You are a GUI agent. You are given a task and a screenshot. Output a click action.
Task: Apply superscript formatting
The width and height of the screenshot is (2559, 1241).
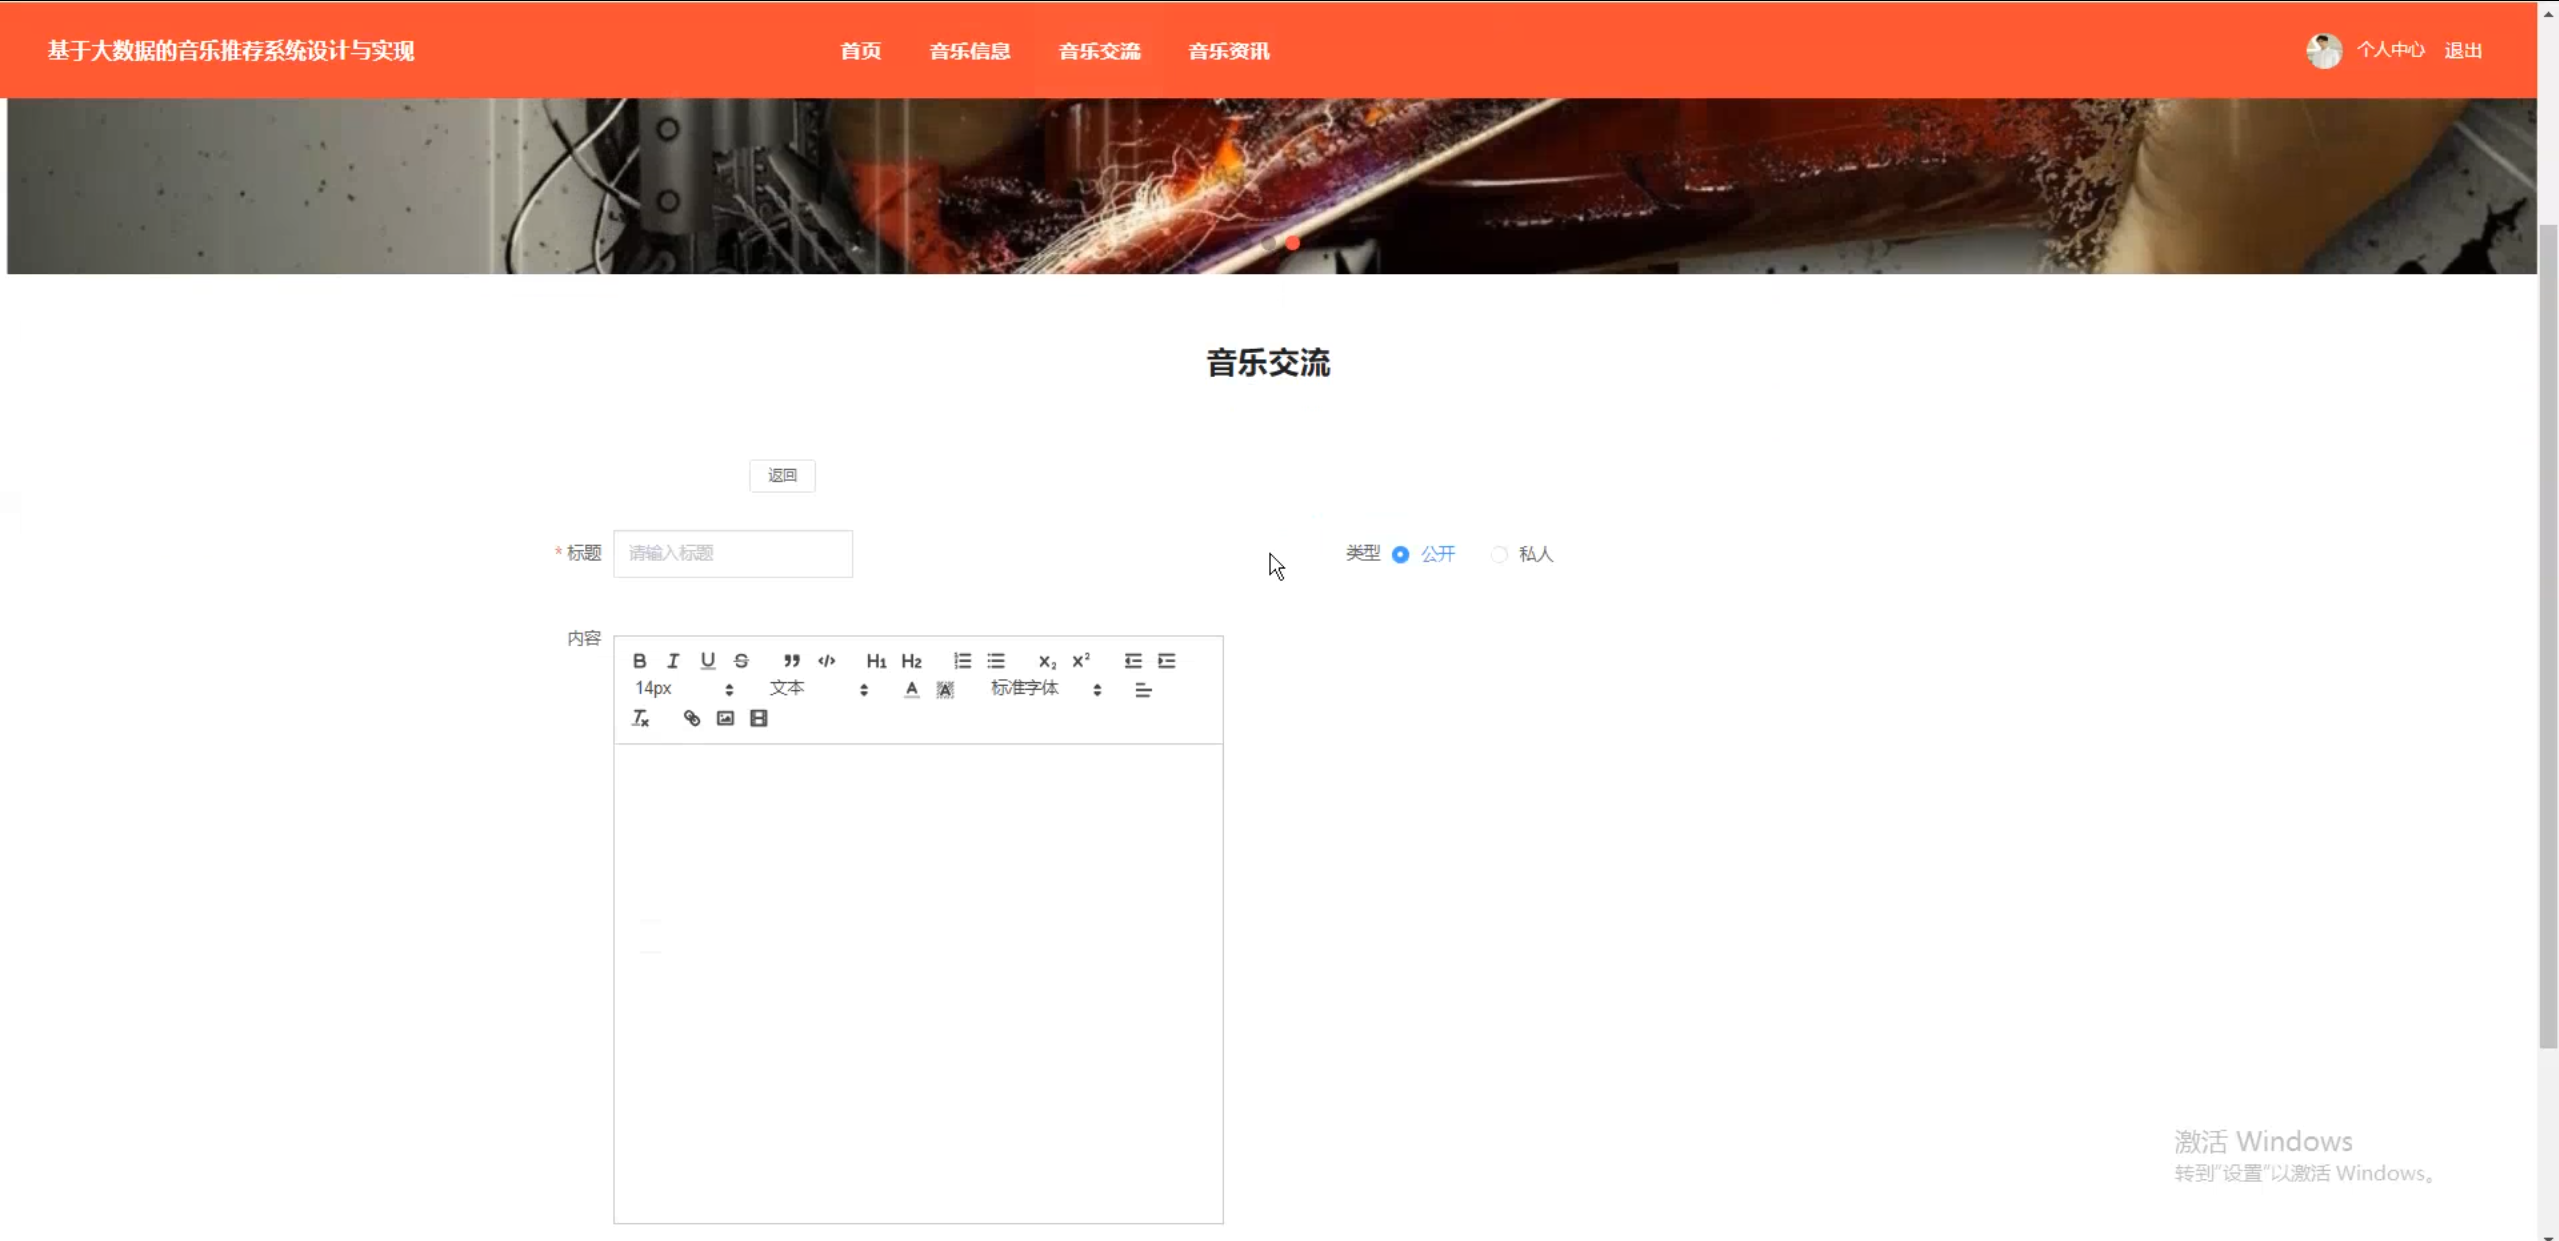coord(1081,661)
